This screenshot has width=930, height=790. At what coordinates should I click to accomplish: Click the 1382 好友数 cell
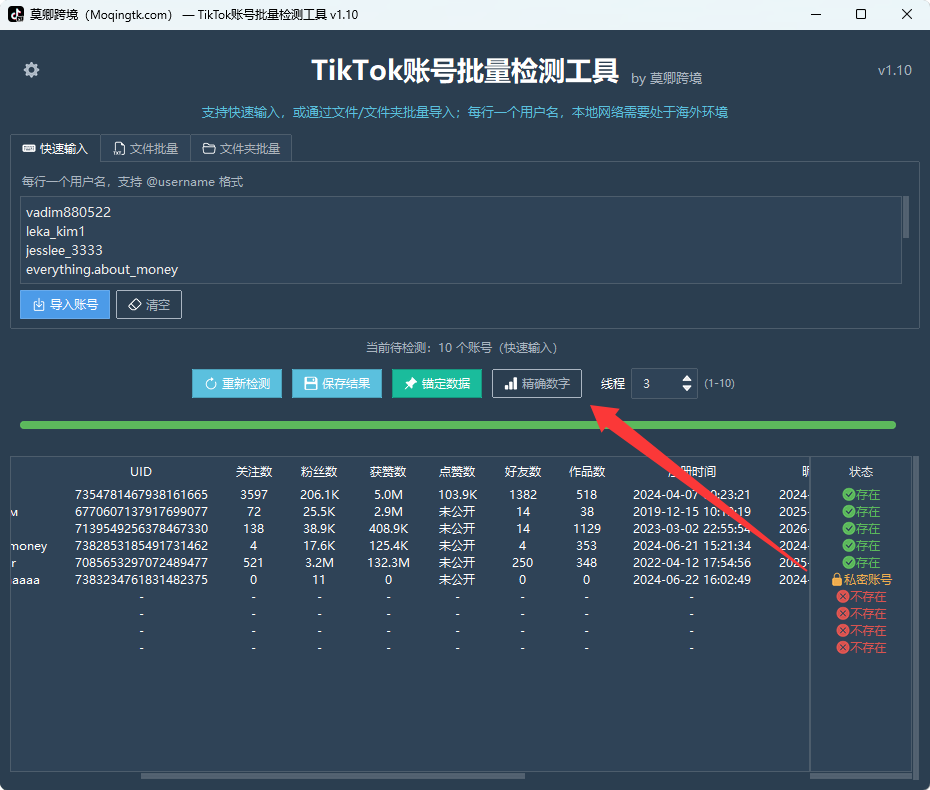coord(523,495)
